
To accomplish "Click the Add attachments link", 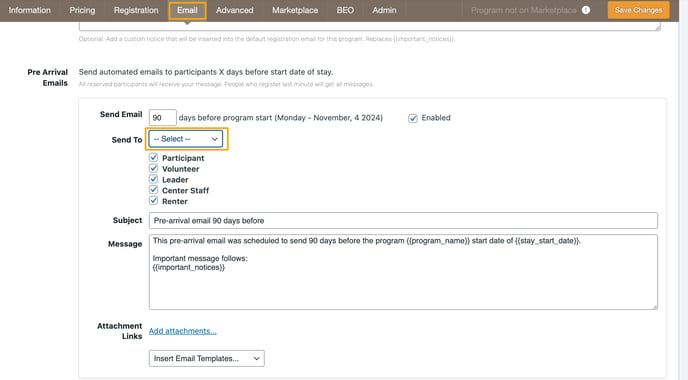I will coord(183,331).
